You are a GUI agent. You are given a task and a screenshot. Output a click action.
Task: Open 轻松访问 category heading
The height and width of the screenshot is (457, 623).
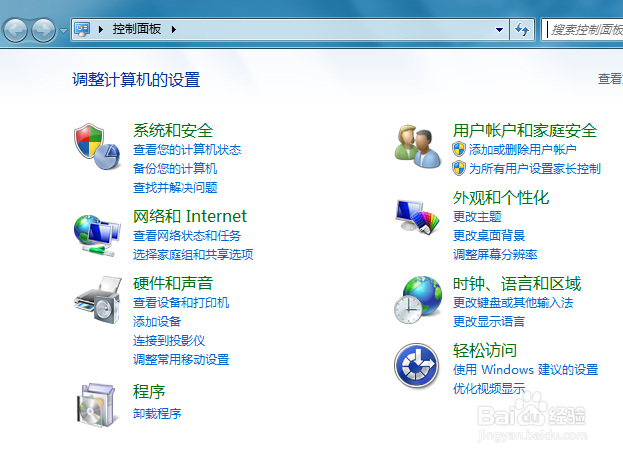[485, 350]
